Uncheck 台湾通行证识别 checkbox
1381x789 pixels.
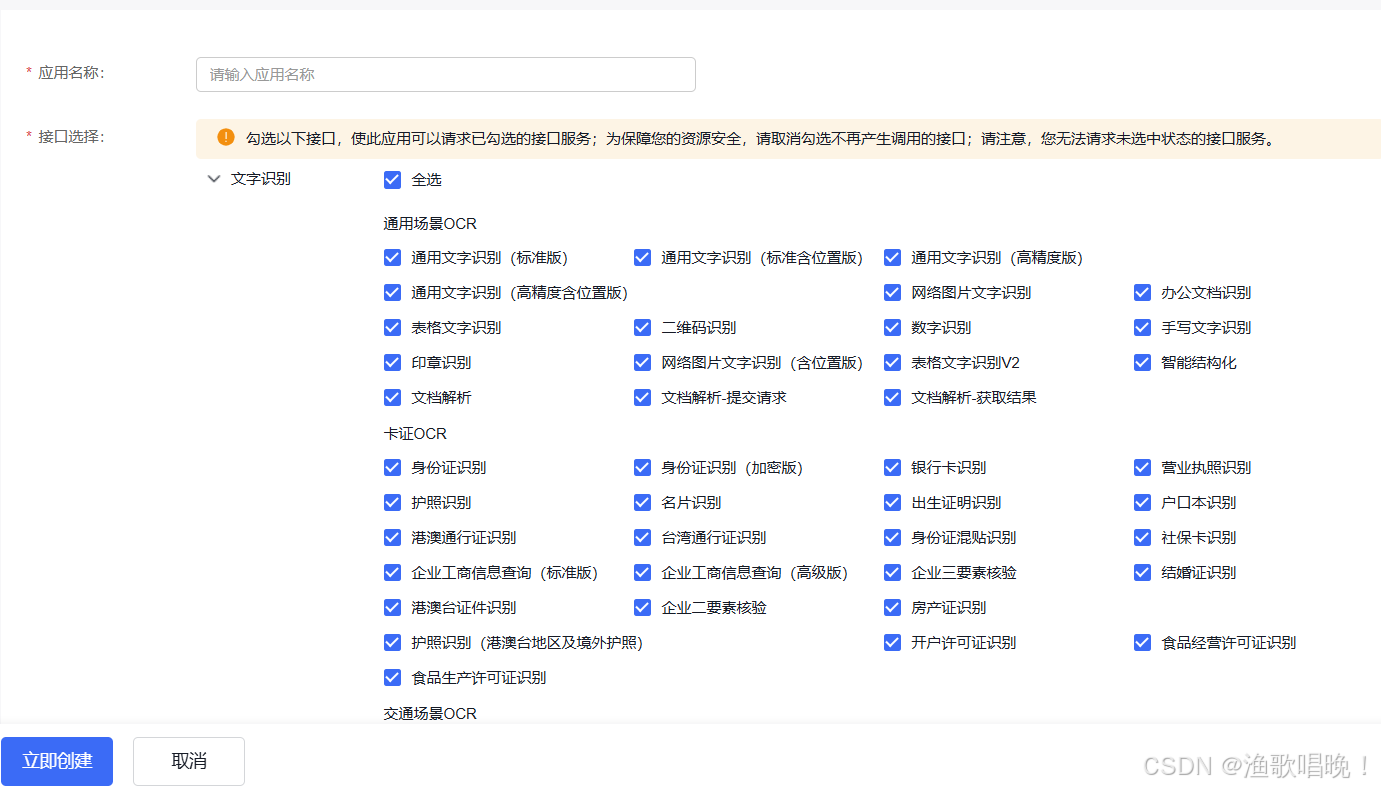pyautogui.click(x=642, y=537)
